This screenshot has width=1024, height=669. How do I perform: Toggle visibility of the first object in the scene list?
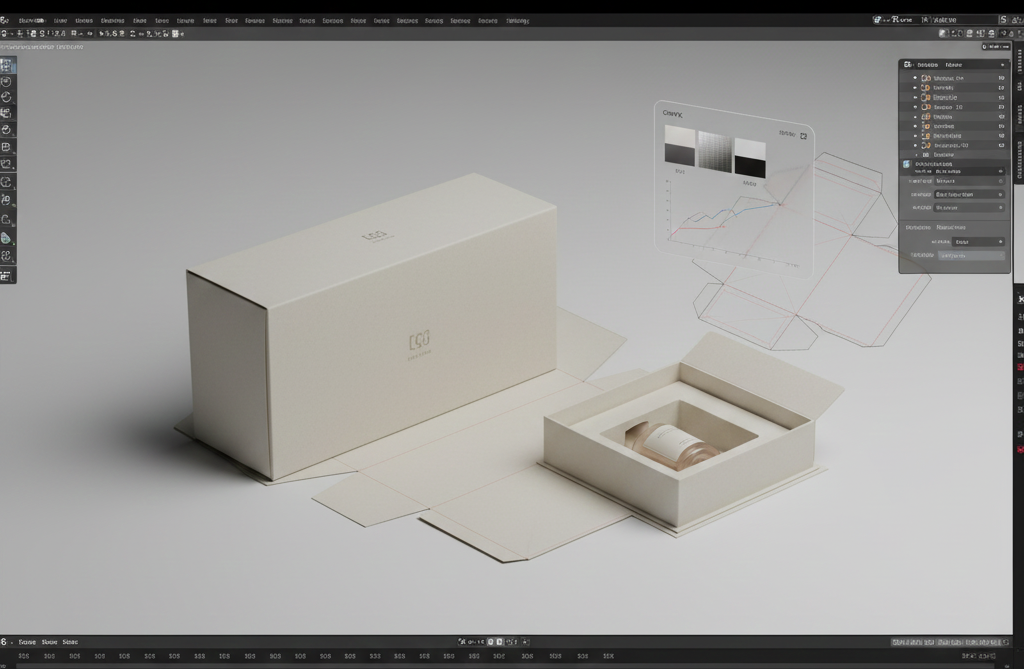pos(914,79)
